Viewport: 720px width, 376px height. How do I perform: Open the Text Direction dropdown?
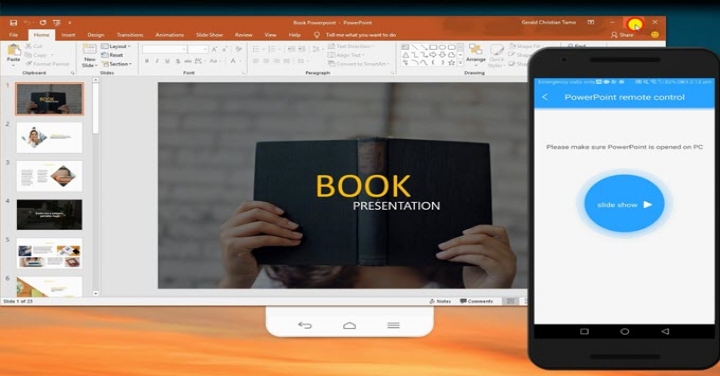coord(351,46)
